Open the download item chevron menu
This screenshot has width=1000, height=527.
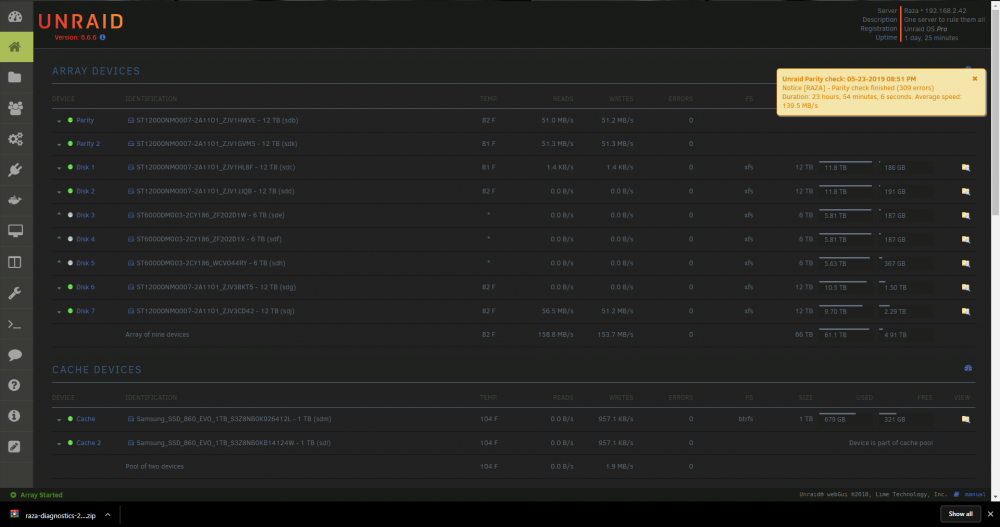coord(108,515)
